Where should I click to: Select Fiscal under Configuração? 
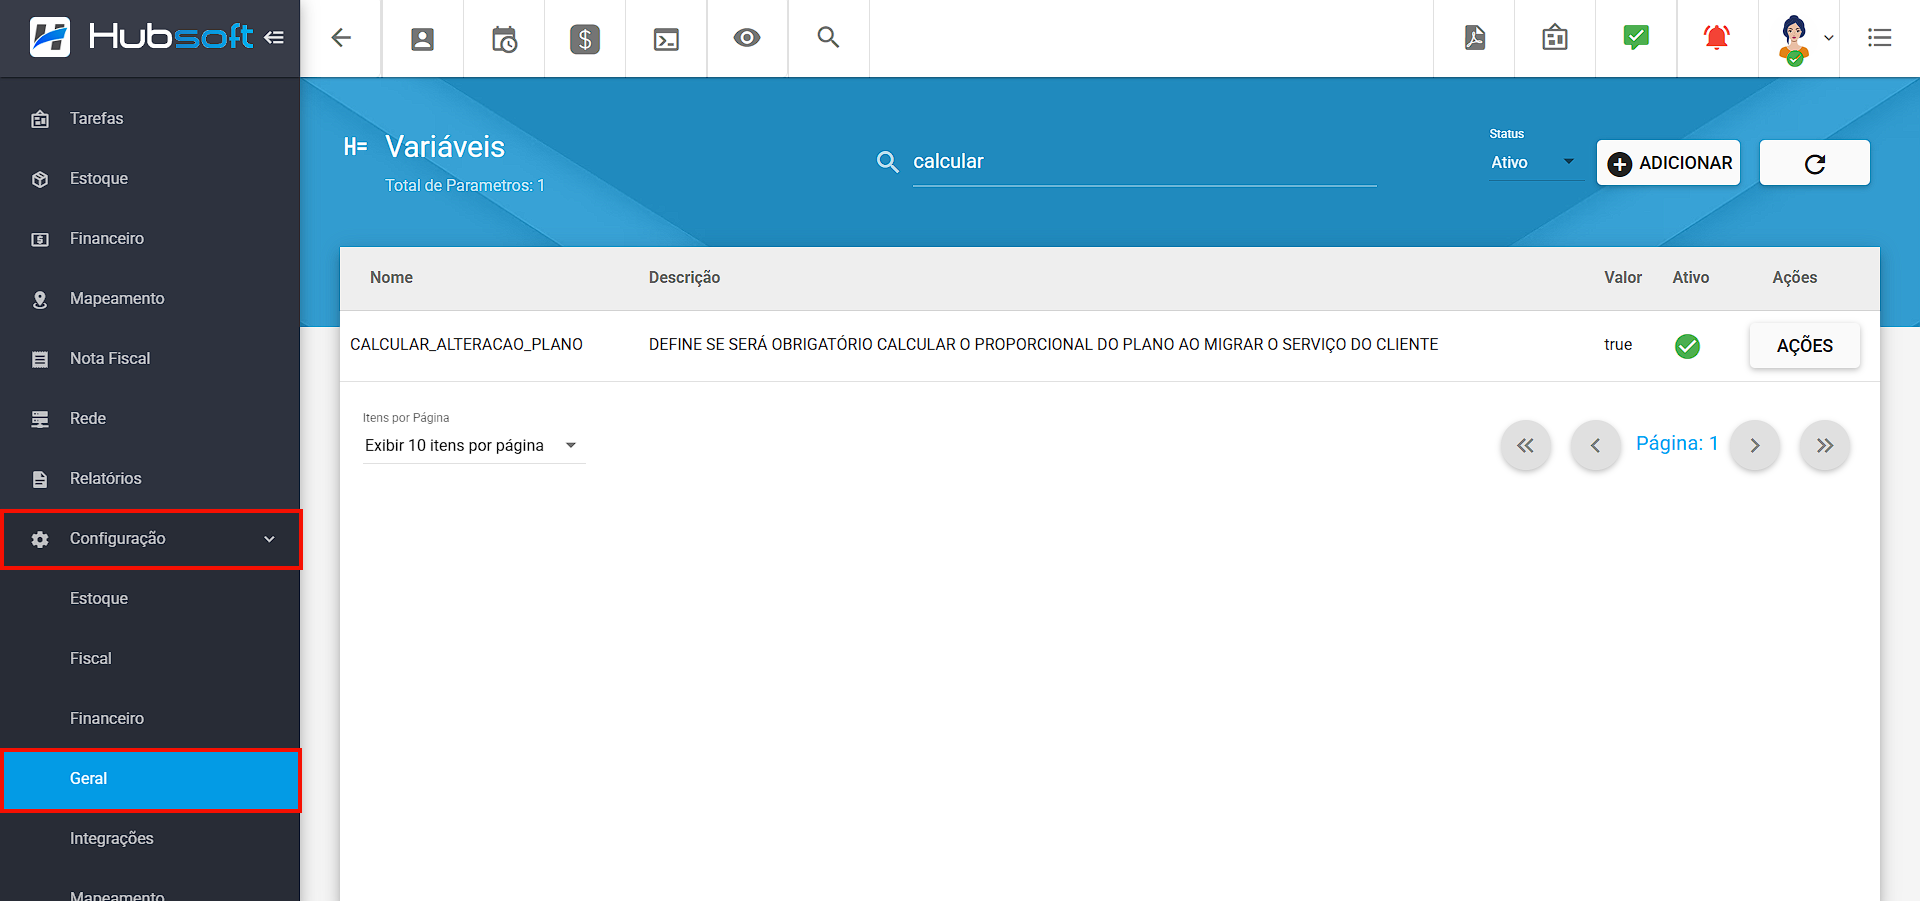click(x=150, y=658)
